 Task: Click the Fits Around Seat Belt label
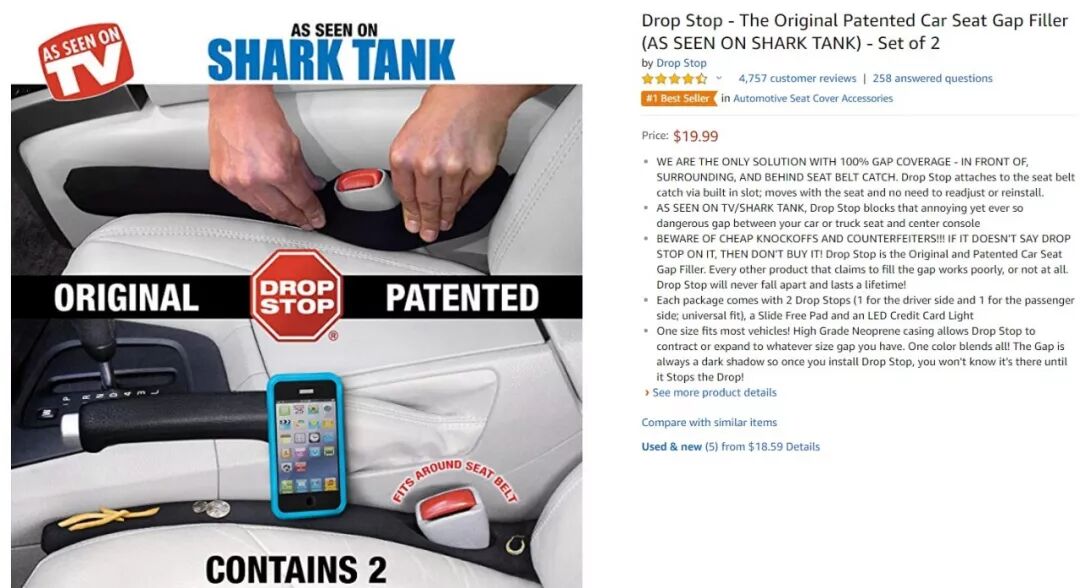pyautogui.click(x=455, y=480)
